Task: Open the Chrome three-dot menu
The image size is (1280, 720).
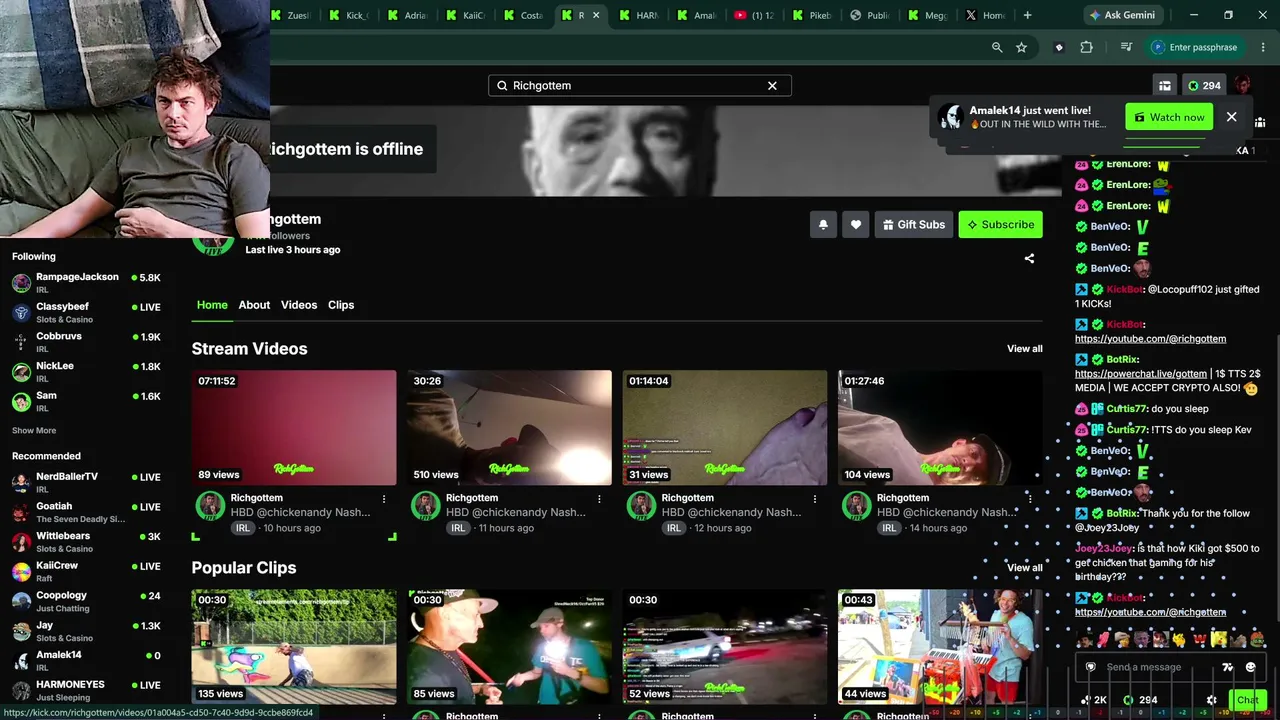Action: (x=1261, y=47)
